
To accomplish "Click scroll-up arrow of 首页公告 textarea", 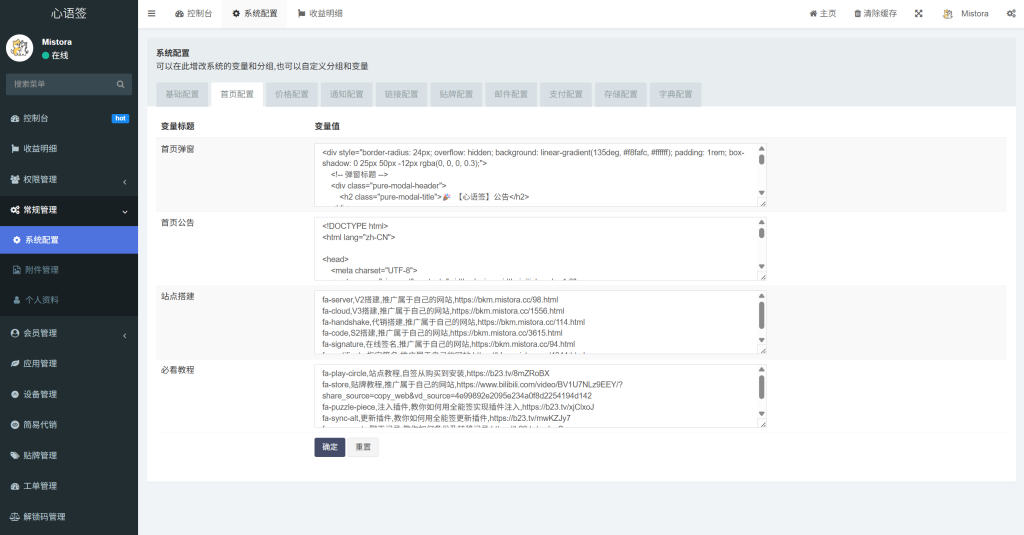I will (x=761, y=222).
